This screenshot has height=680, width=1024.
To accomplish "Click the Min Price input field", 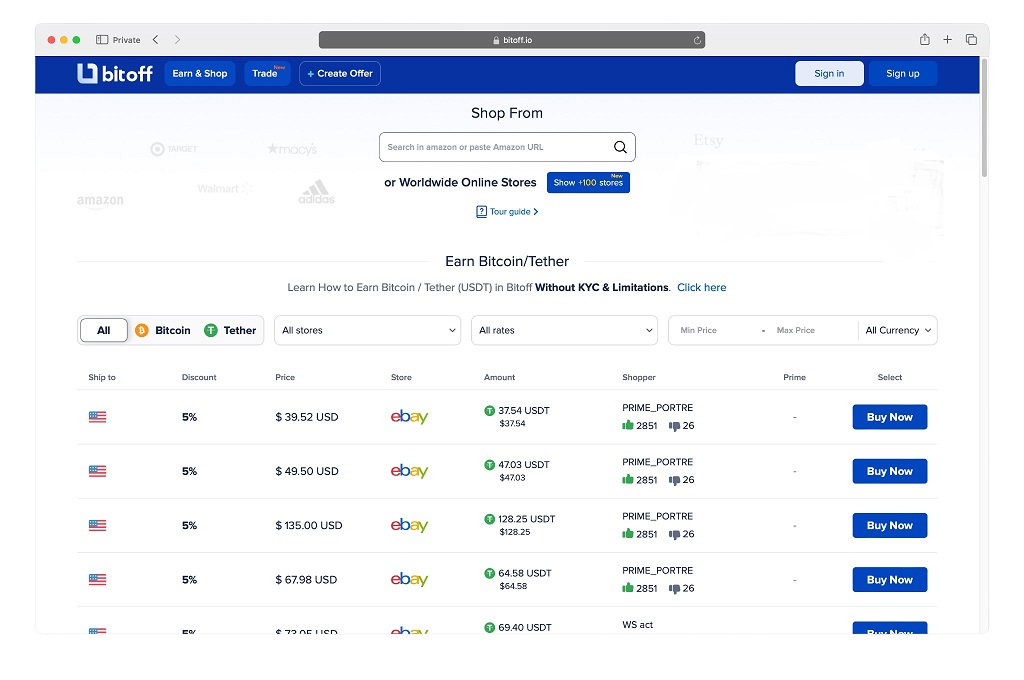I will [x=714, y=330].
